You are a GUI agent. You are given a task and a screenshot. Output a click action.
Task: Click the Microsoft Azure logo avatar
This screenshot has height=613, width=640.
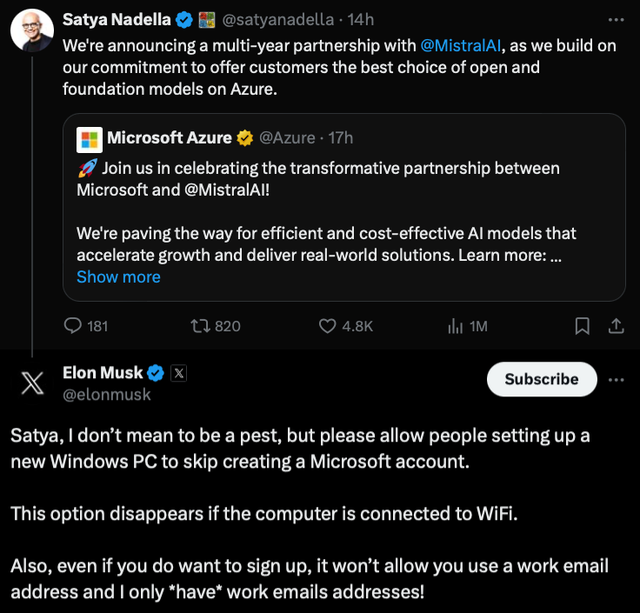coord(89,140)
